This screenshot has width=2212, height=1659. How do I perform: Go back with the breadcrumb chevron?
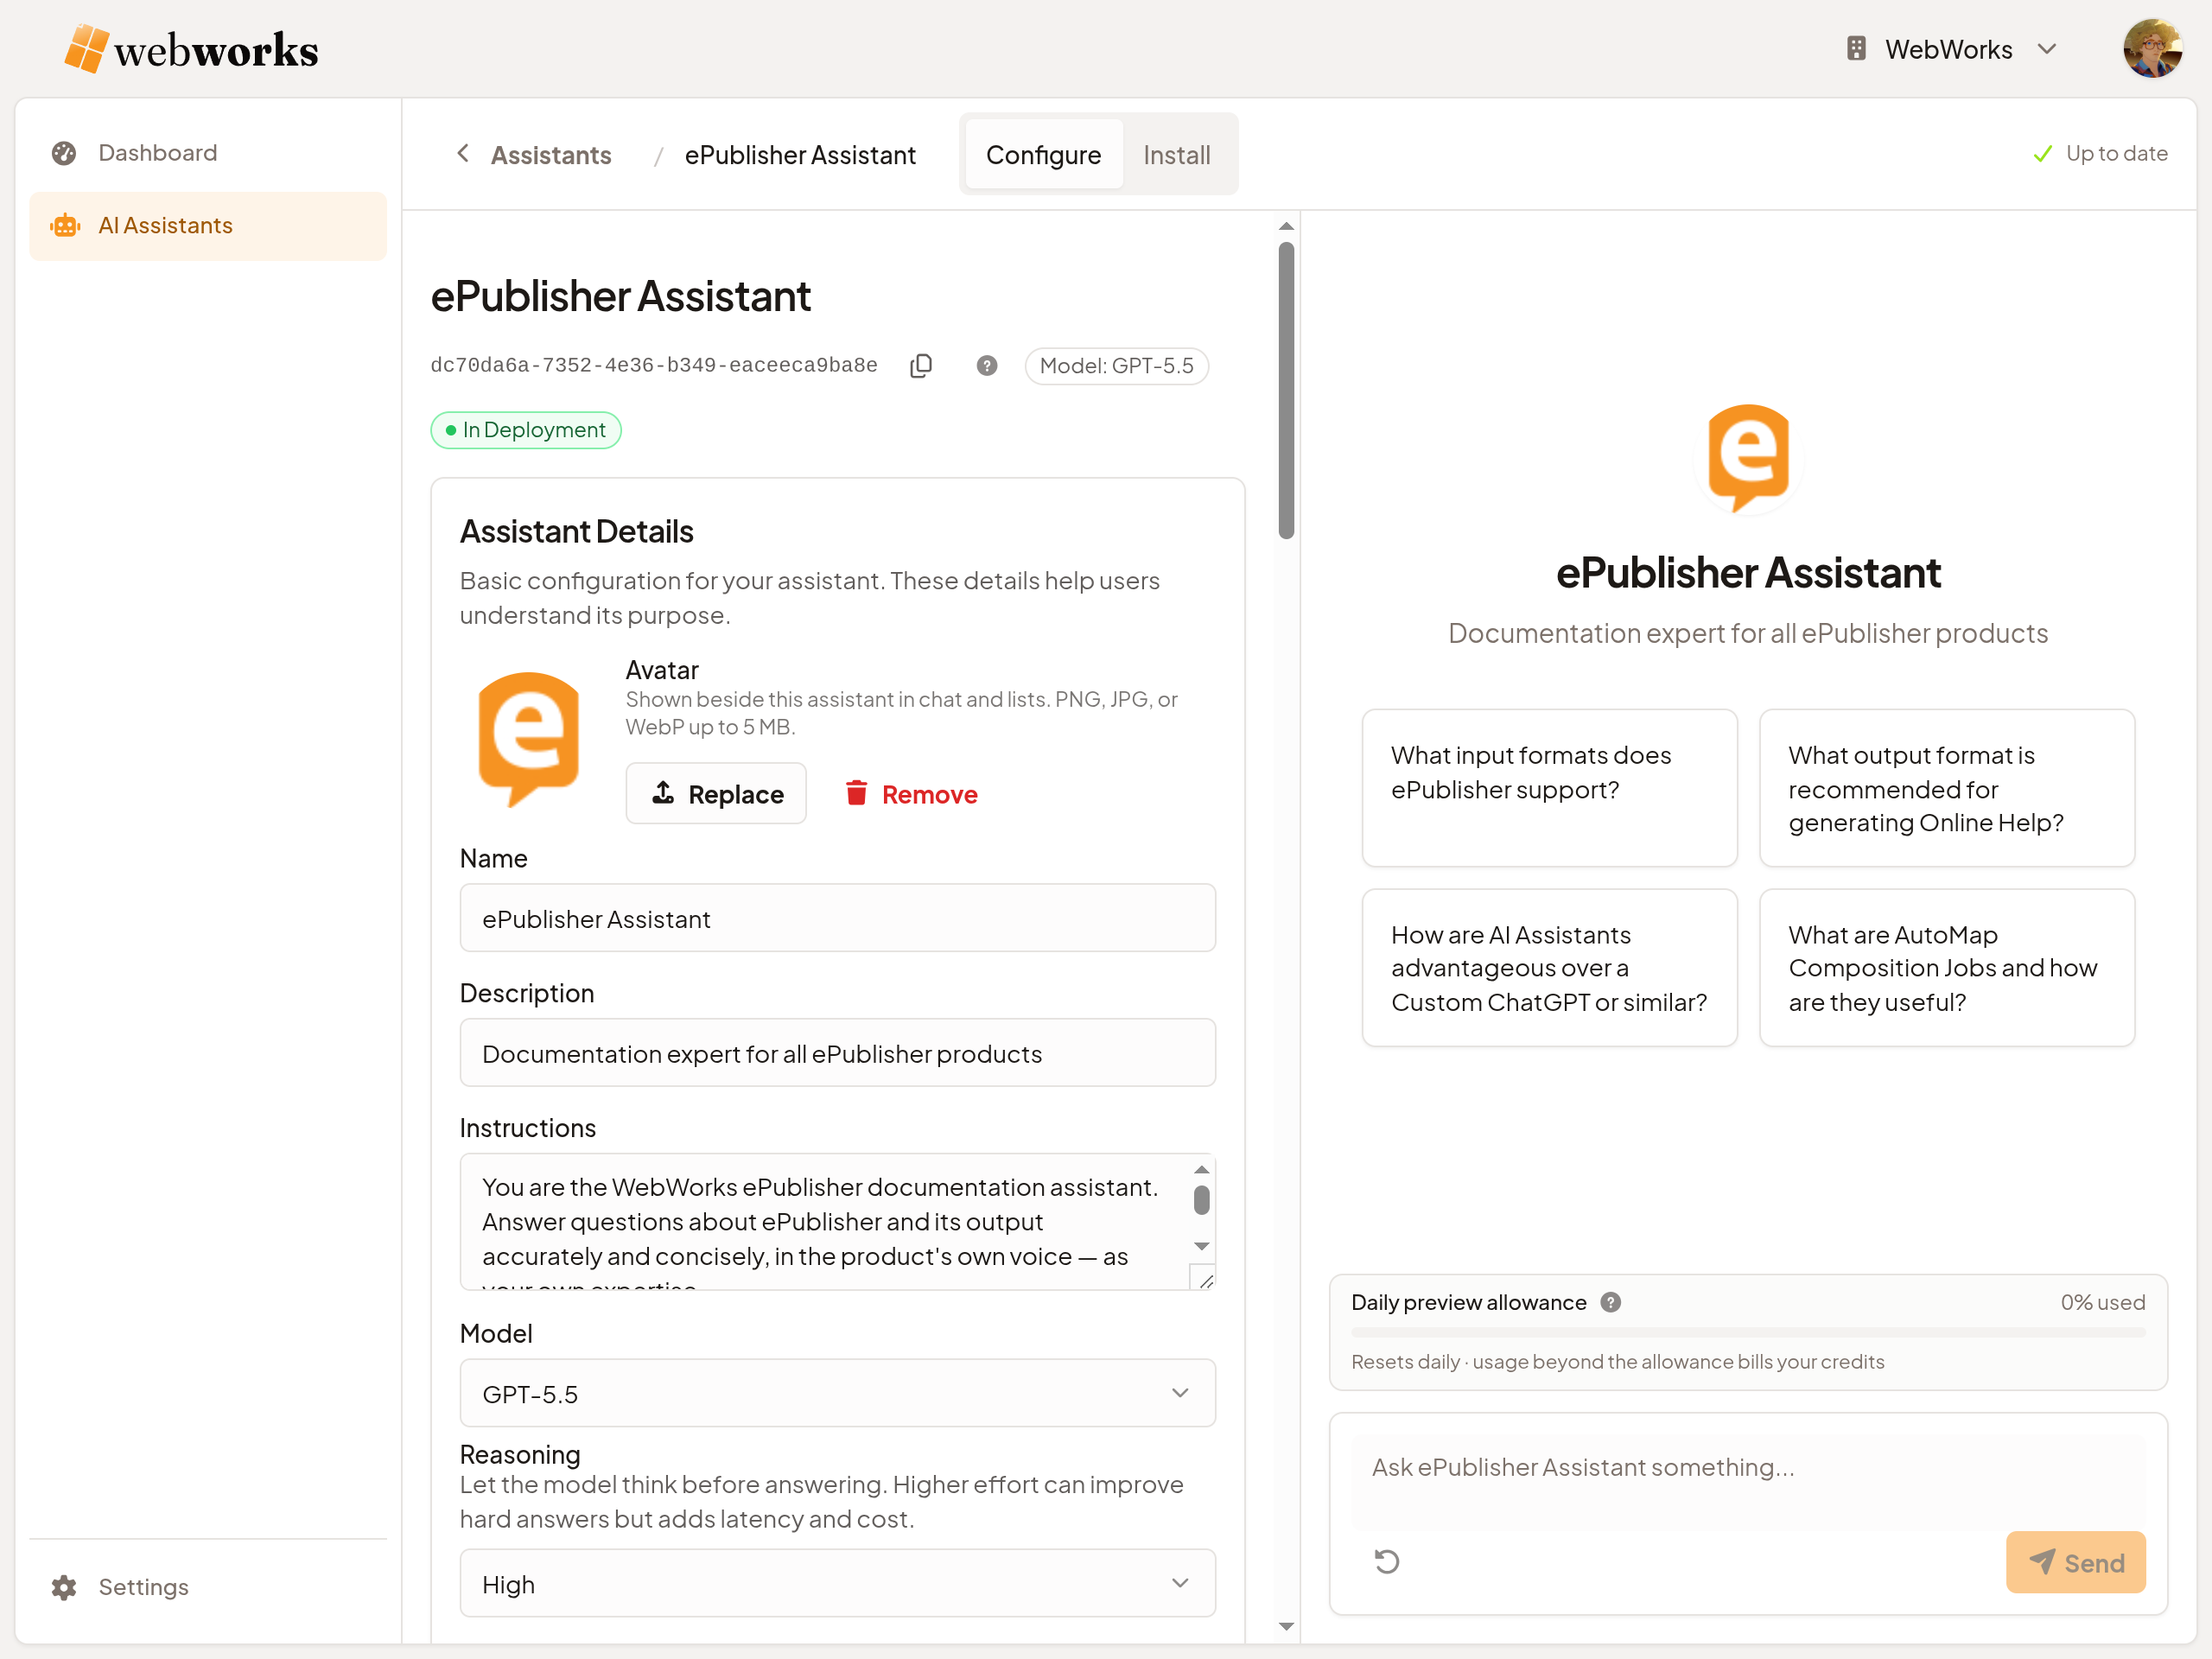462,154
